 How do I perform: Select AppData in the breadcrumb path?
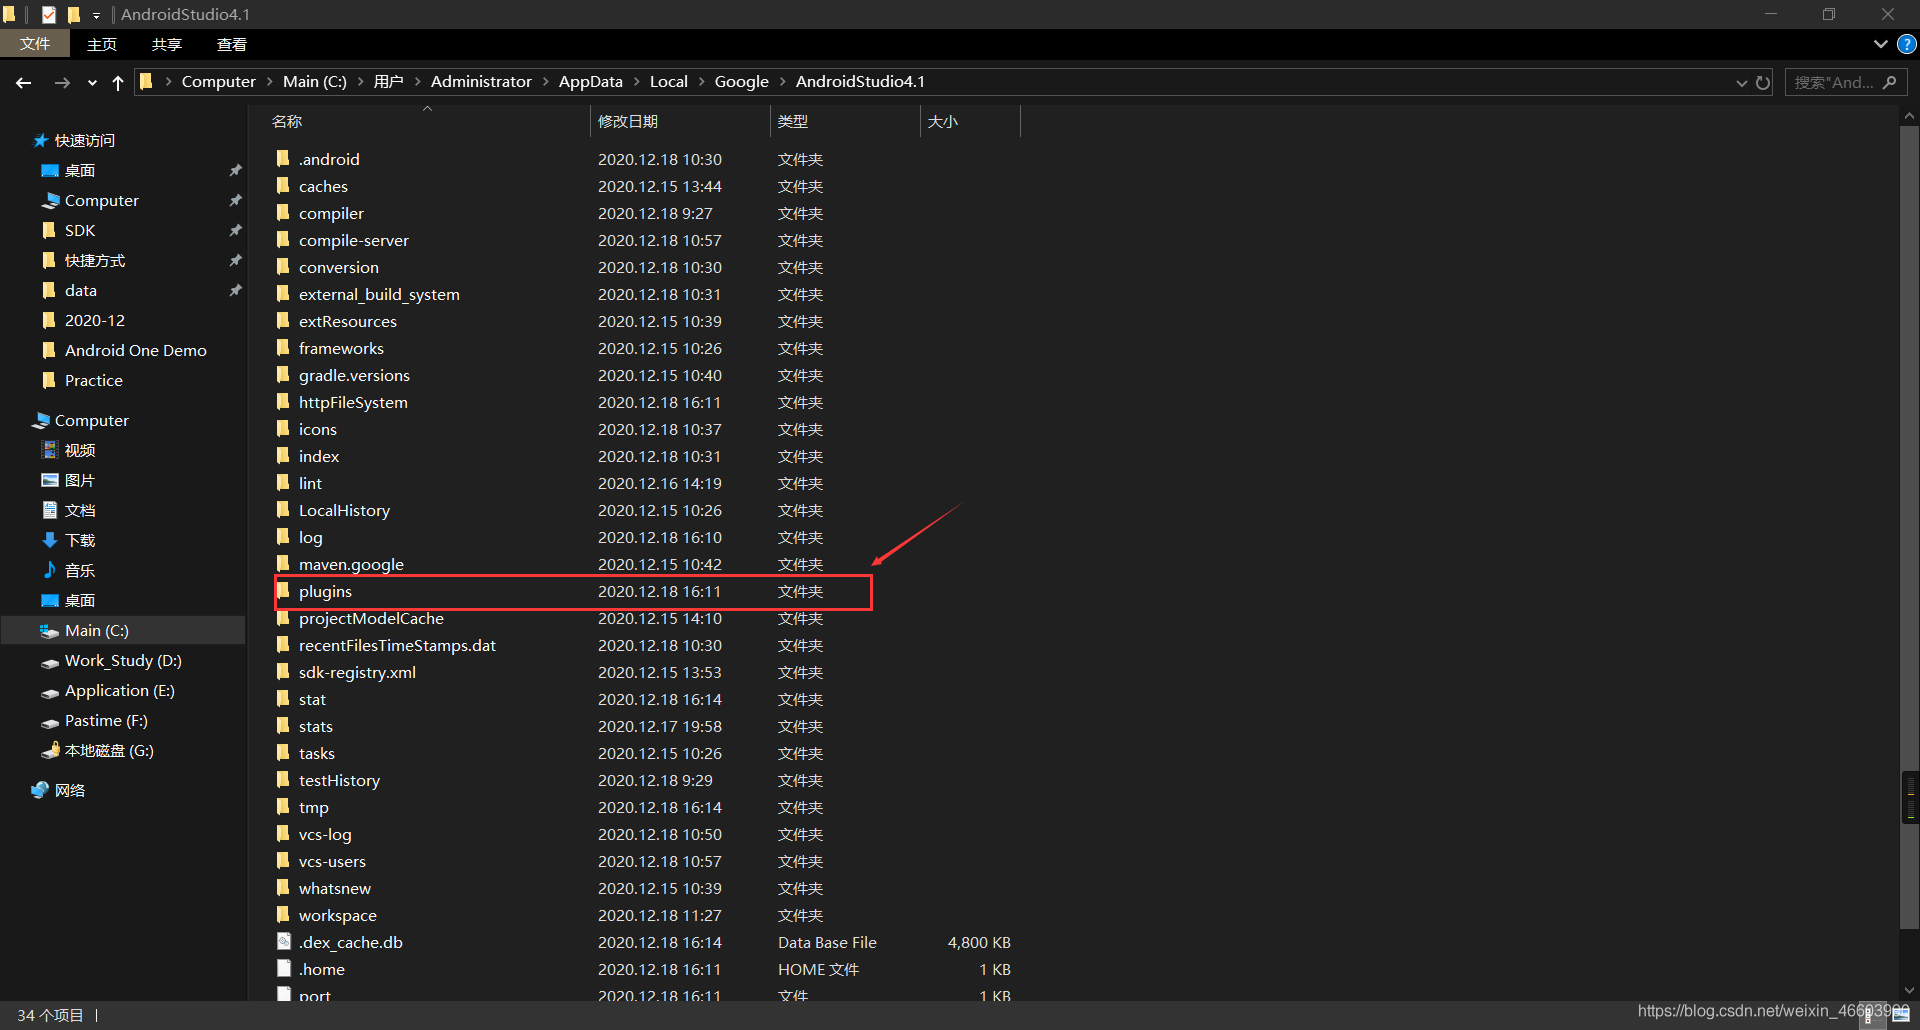590,82
